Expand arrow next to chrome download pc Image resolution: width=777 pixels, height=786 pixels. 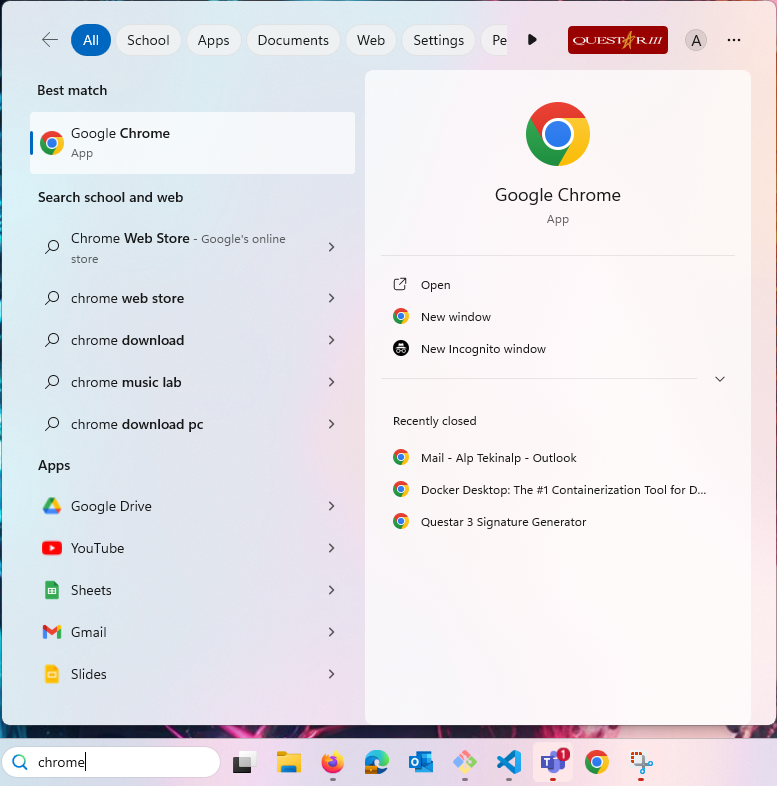[331, 425]
